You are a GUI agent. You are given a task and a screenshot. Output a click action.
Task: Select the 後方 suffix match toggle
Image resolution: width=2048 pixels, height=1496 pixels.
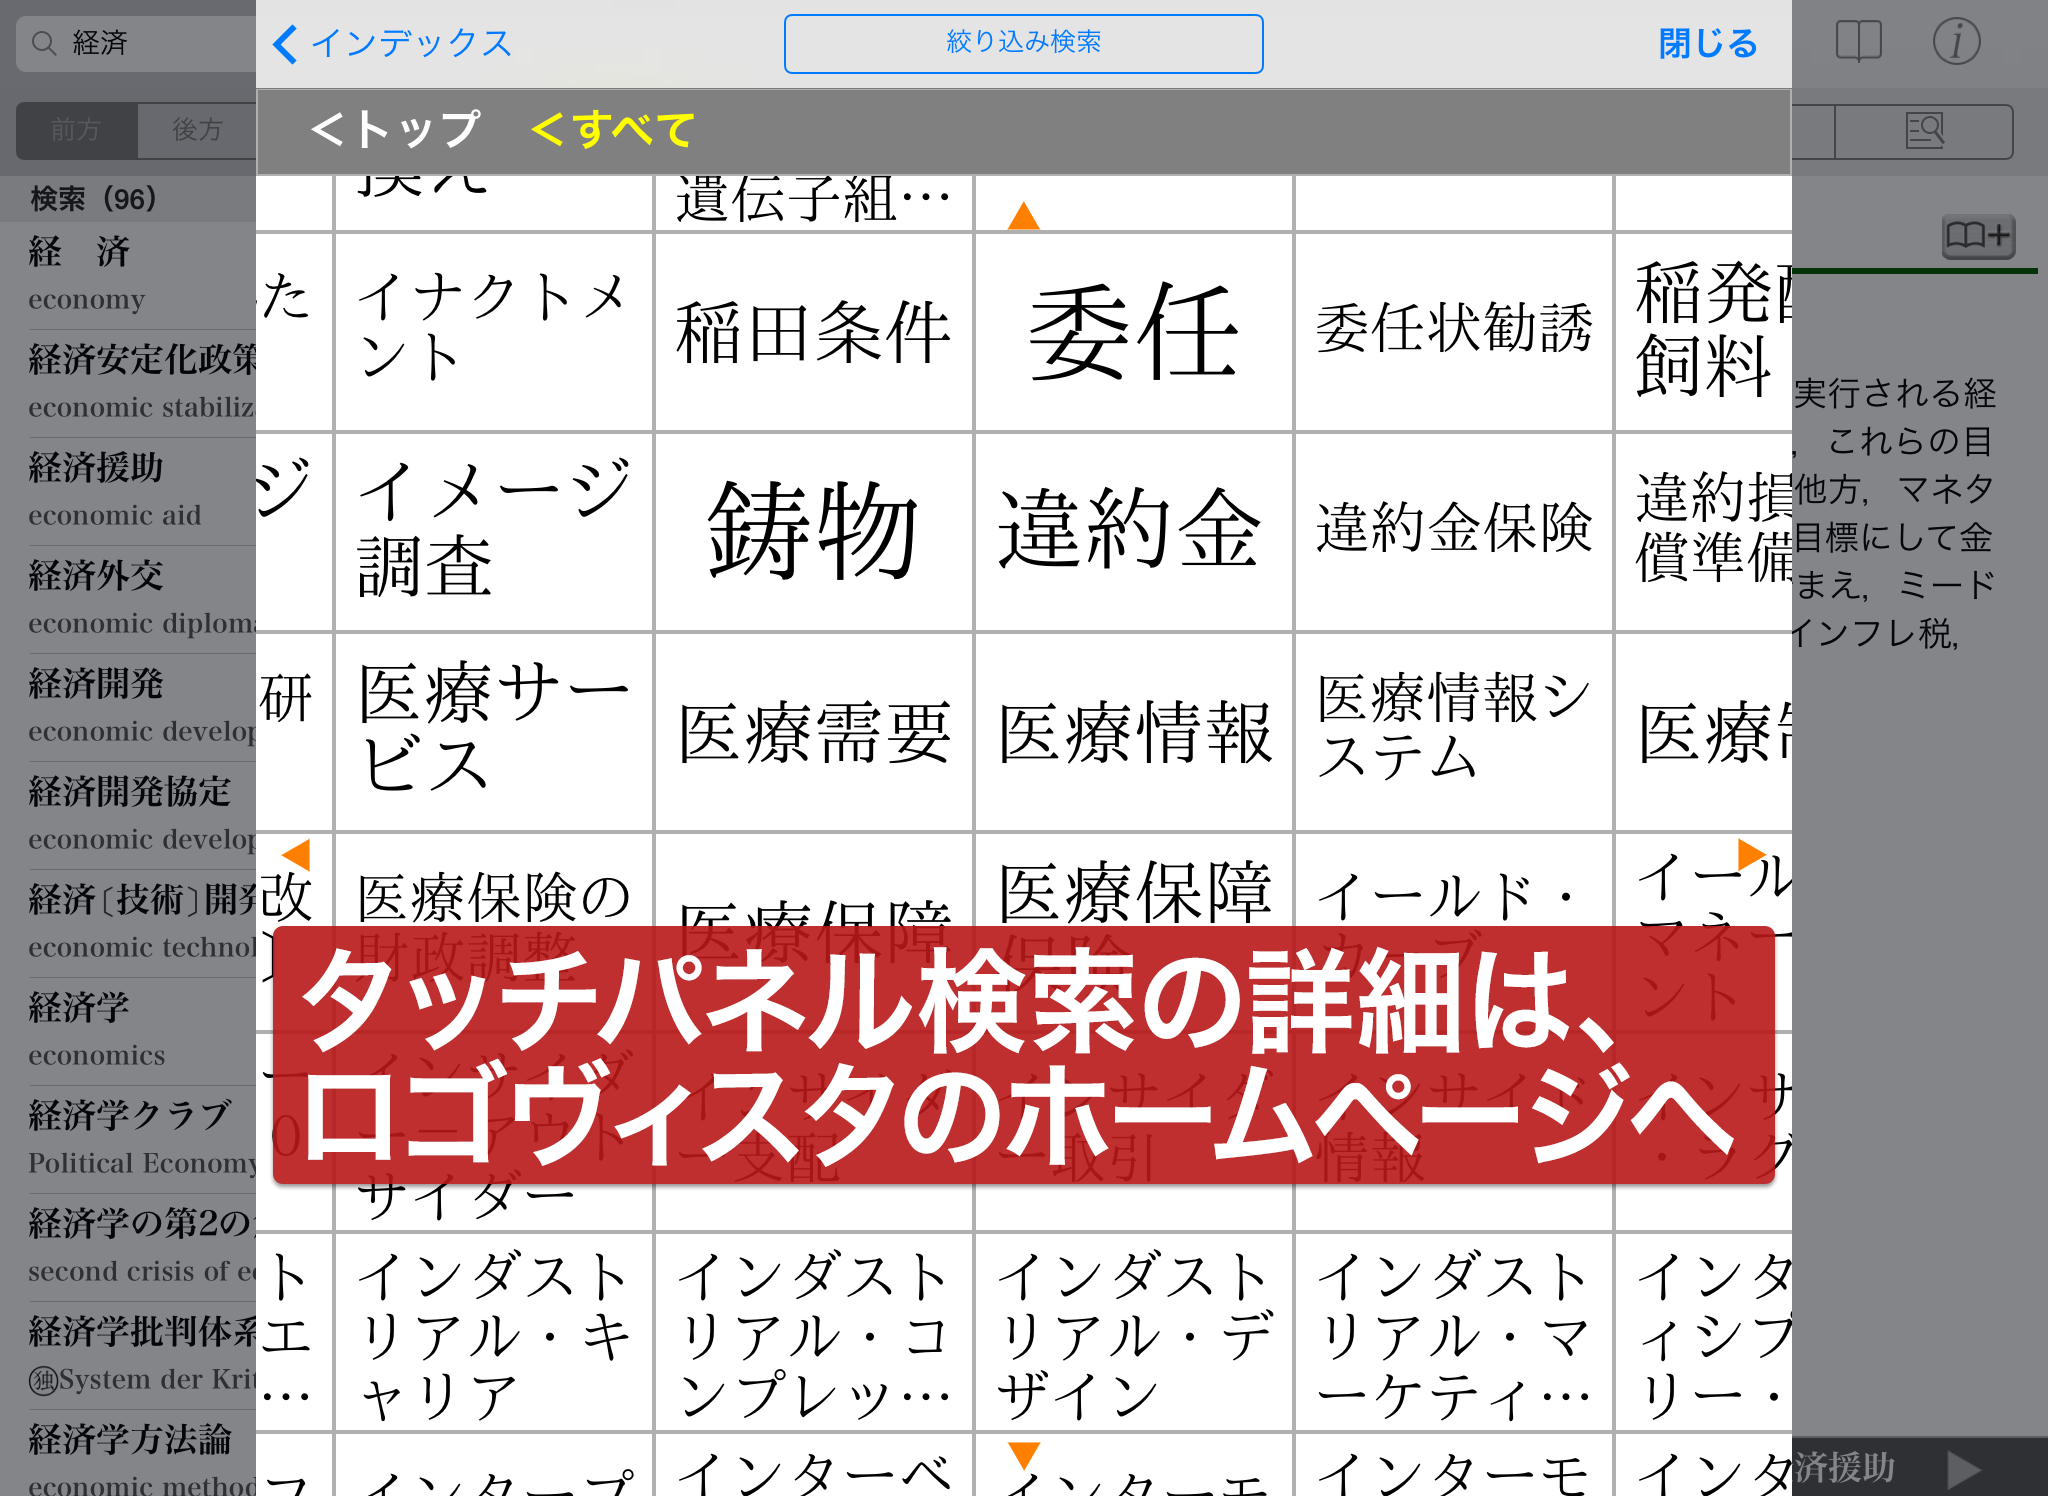(x=196, y=130)
